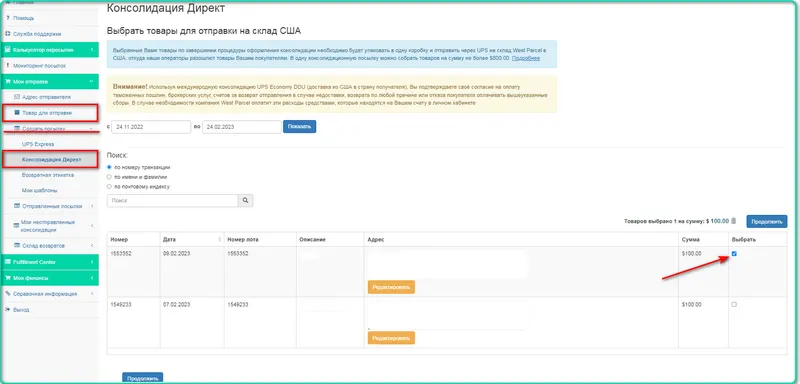
Task: Click the exclamation icon of Мониторинг посылок
Action: point(8,66)
